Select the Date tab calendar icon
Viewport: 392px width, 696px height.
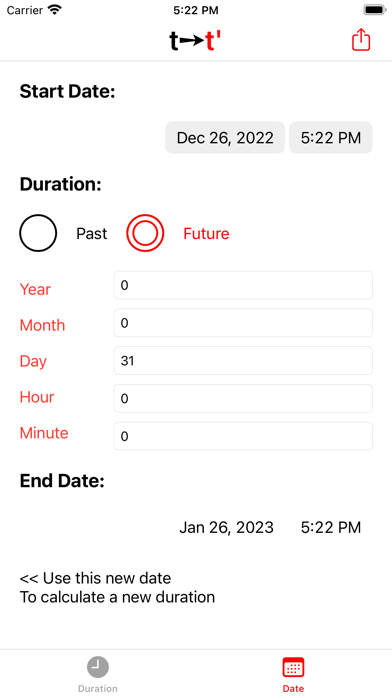[293, 667]
